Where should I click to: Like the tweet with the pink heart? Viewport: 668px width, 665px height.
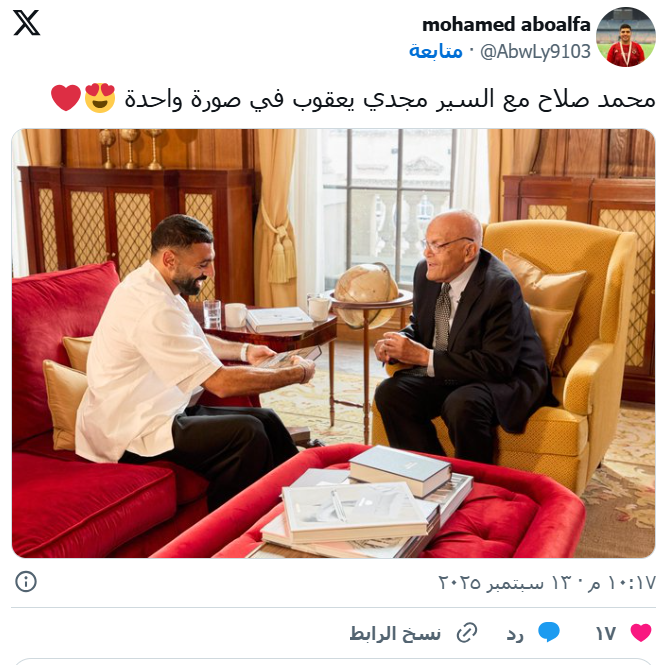(x=641, y=633)
